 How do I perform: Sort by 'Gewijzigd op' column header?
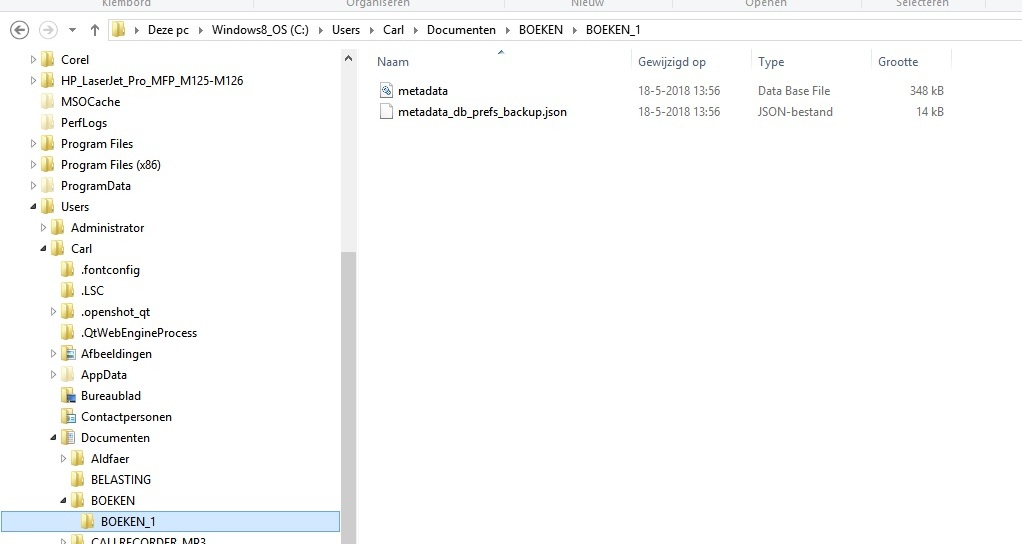[672, 62]
